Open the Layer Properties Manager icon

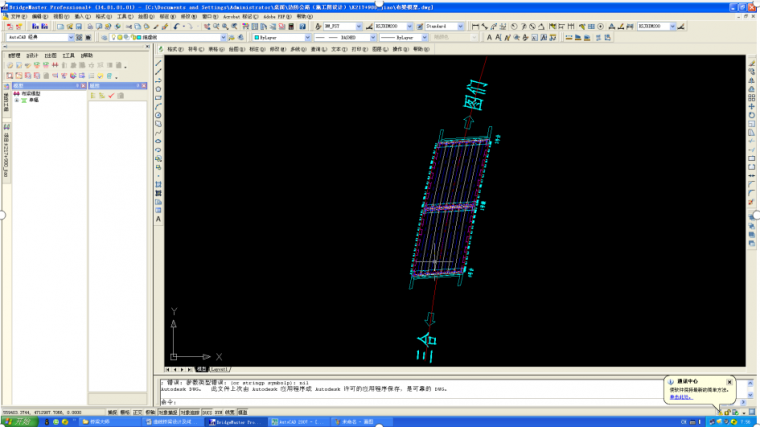[104, 37]
